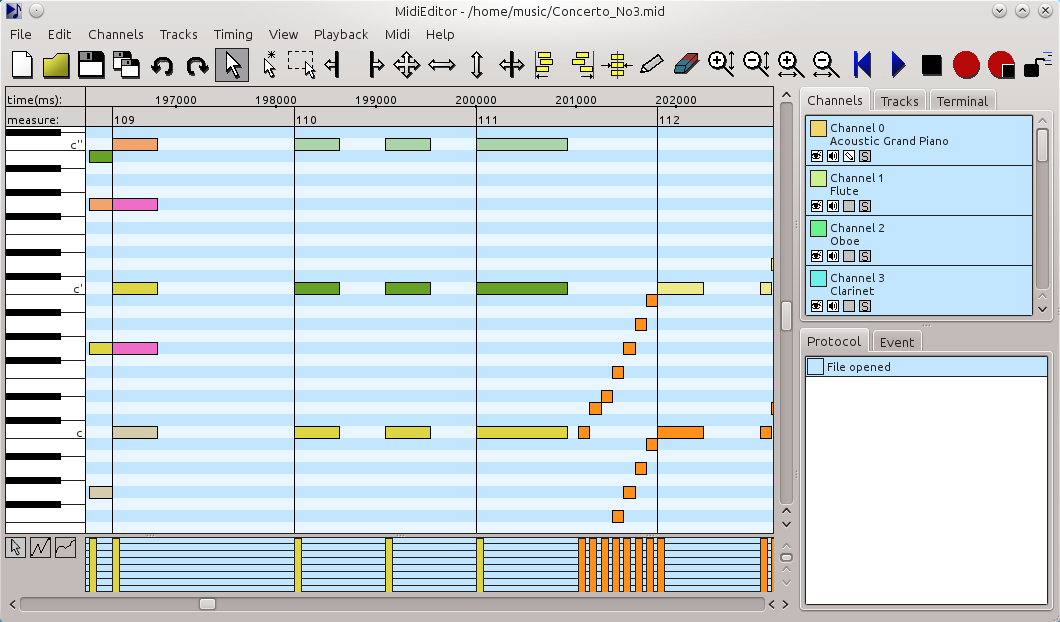Open the Channels menu in menu bar
This screenshot has height=622, width=1060.
[116, 34]
